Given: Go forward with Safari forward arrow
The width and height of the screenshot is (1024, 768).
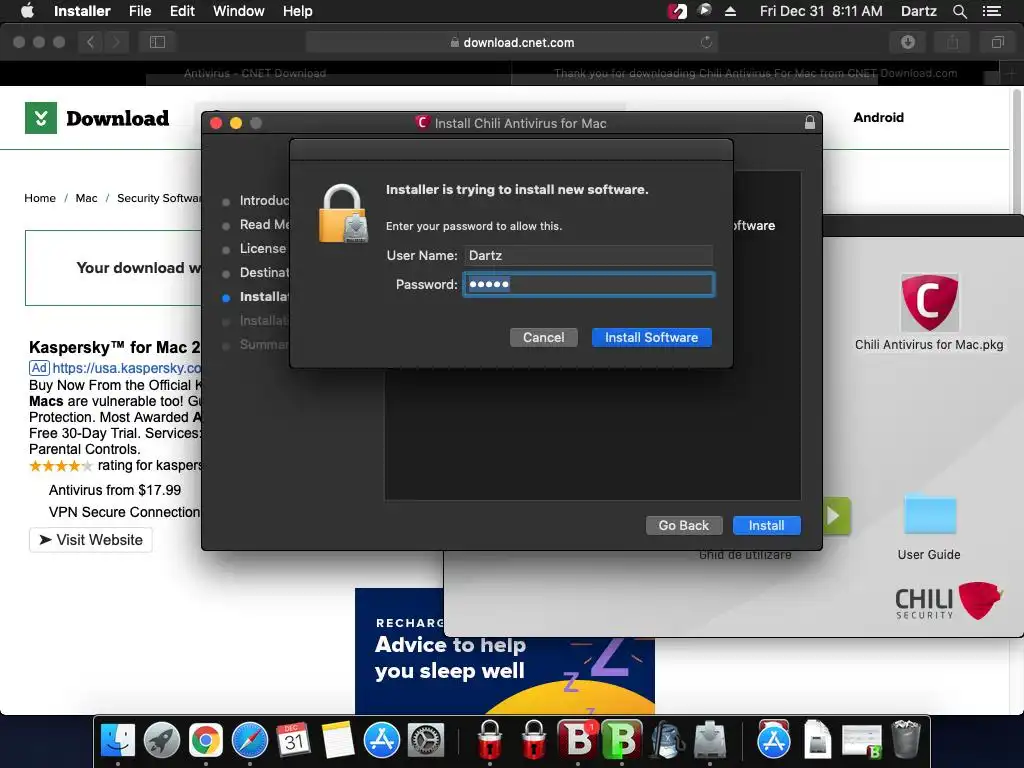Looking at the screenshot, I should (116, 42).
